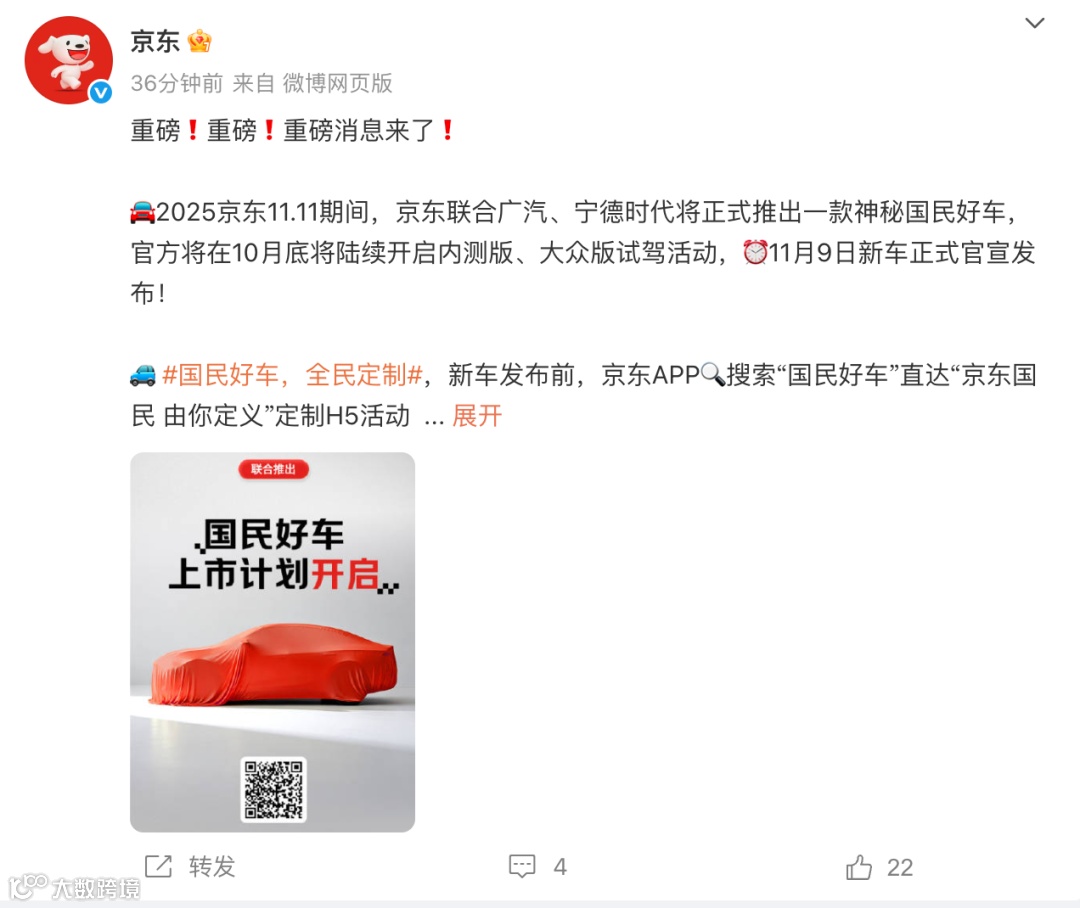Click the crown membership icon beside 京东
Viewport: 1080px width, 908px height.
coord(199,41)
